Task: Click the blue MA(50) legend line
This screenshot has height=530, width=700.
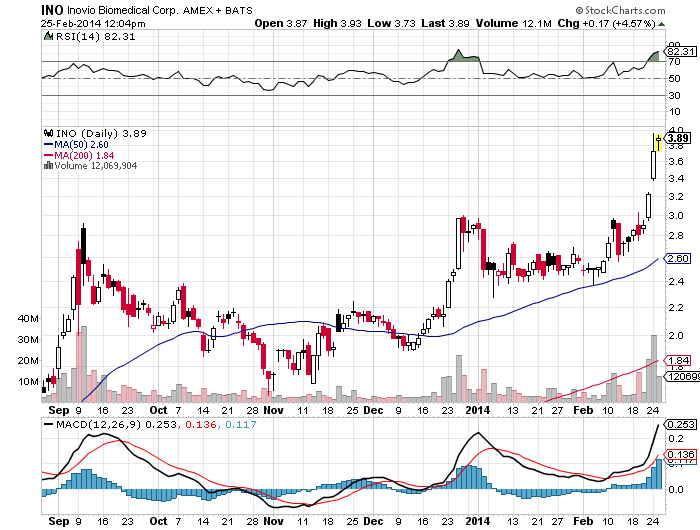Action: tap(48, 144)
